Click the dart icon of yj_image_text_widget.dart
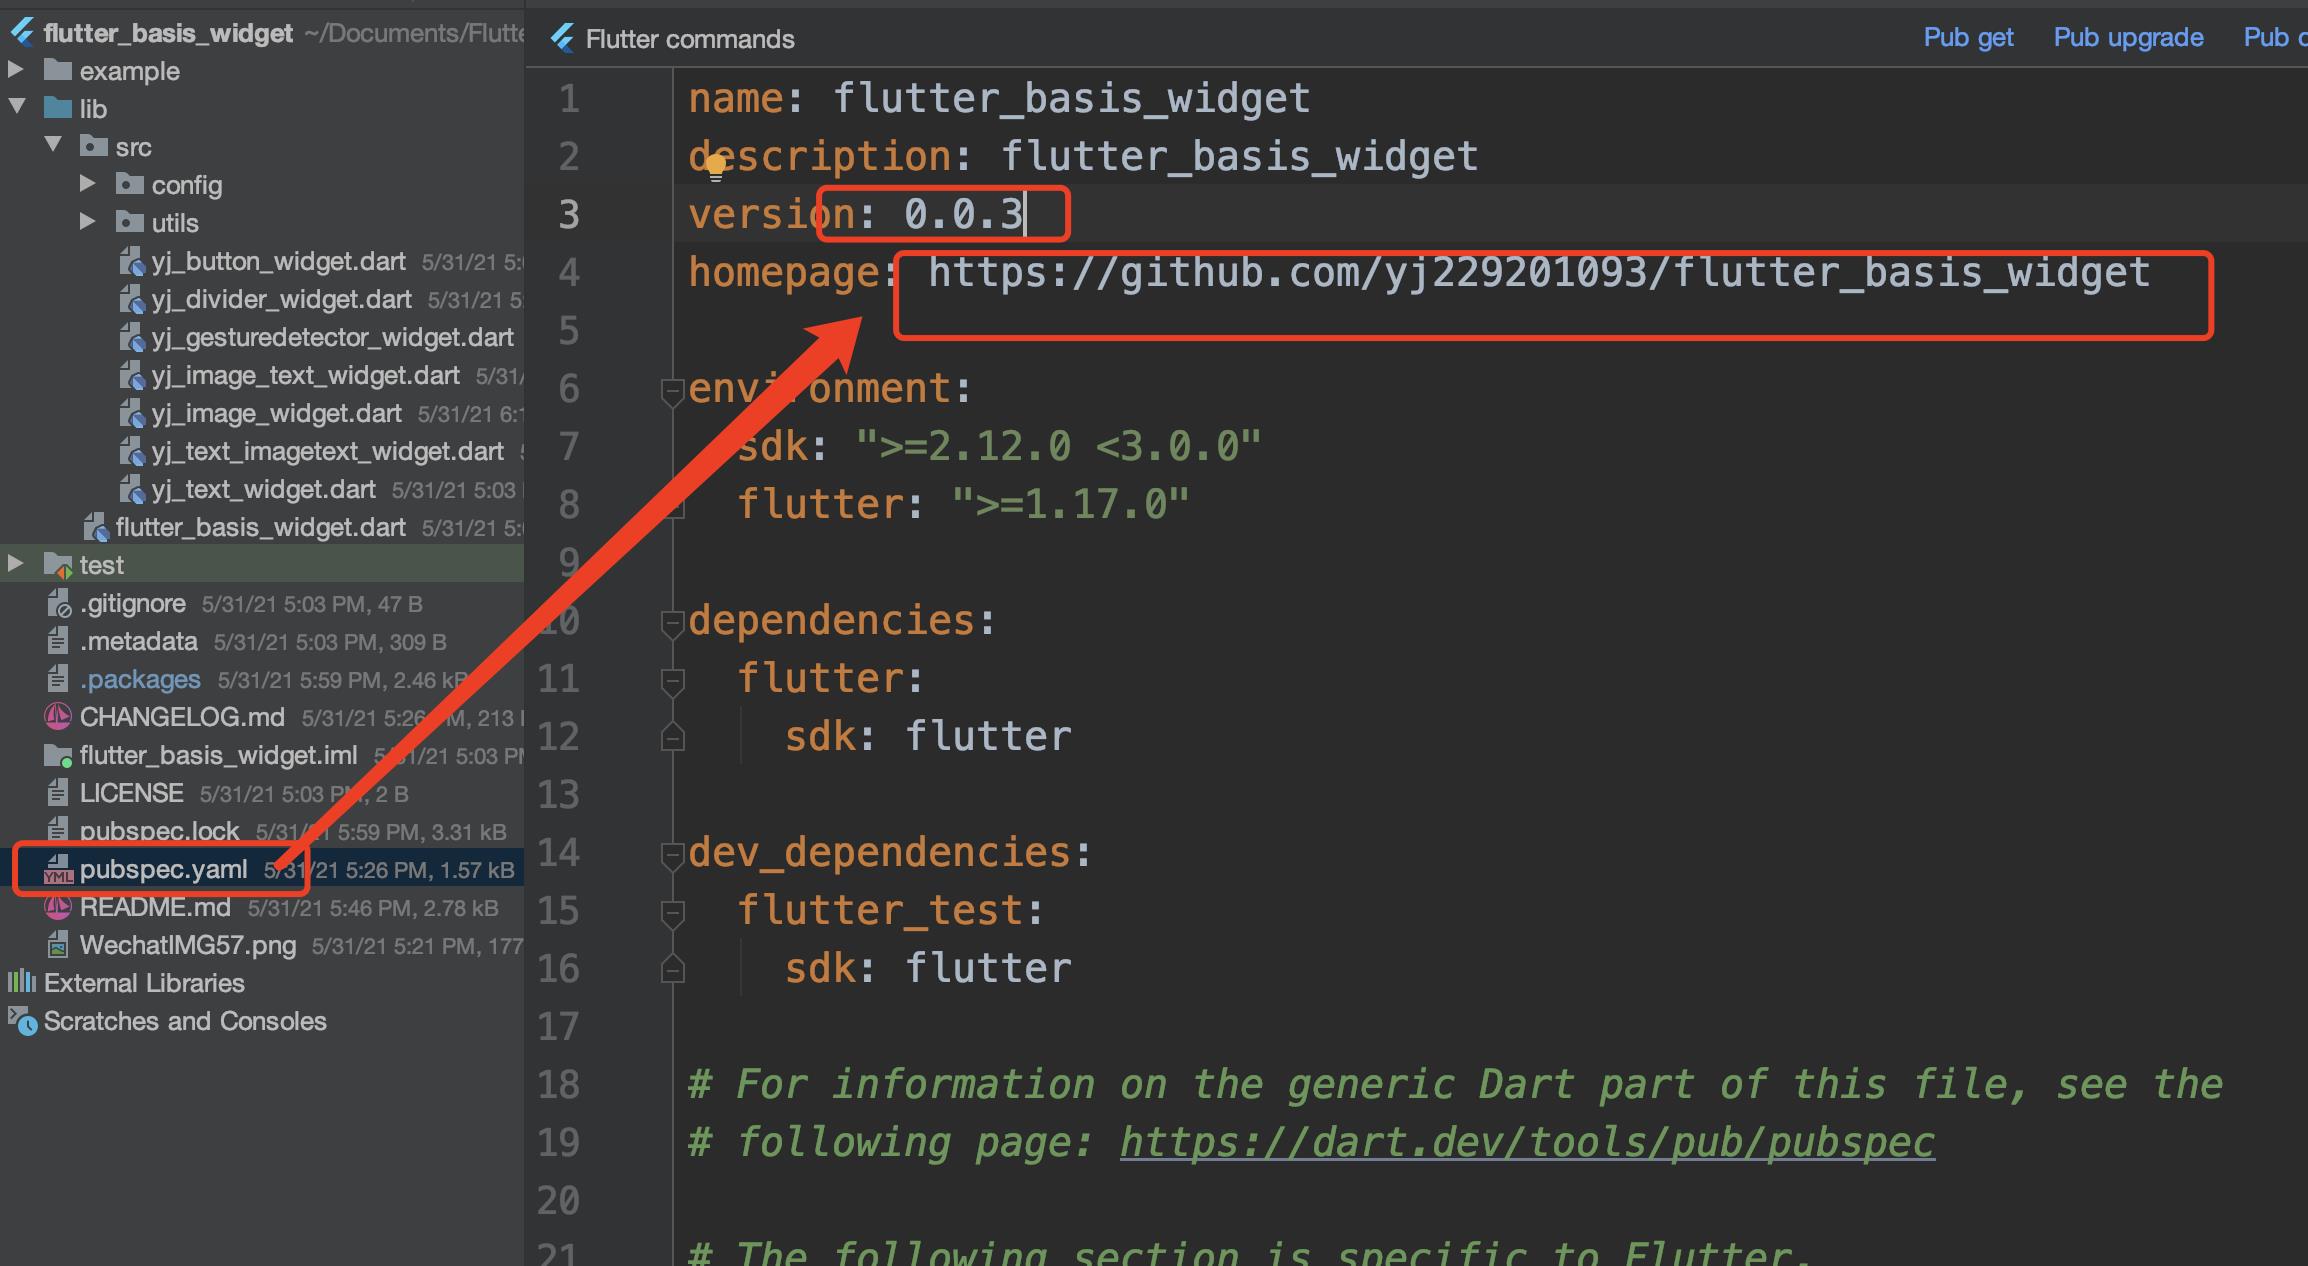 [x=131, y=376]
